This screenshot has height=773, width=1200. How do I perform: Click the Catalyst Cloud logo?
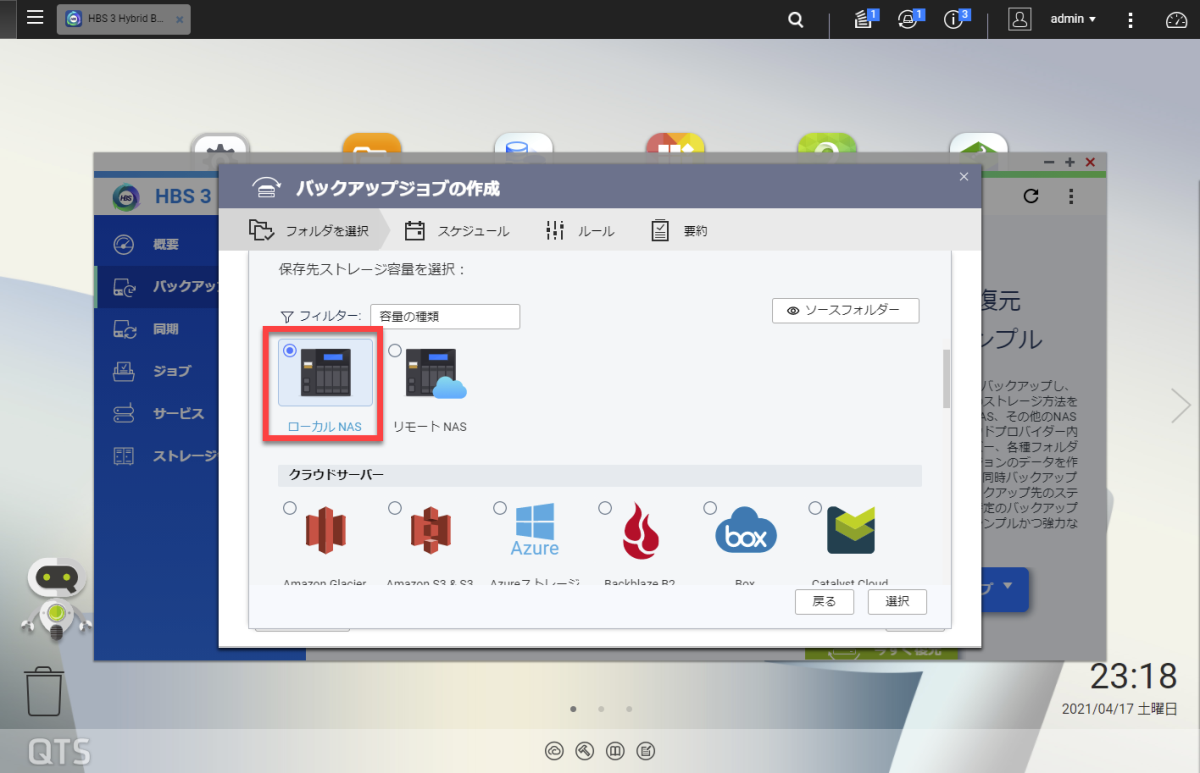point(851,531)
